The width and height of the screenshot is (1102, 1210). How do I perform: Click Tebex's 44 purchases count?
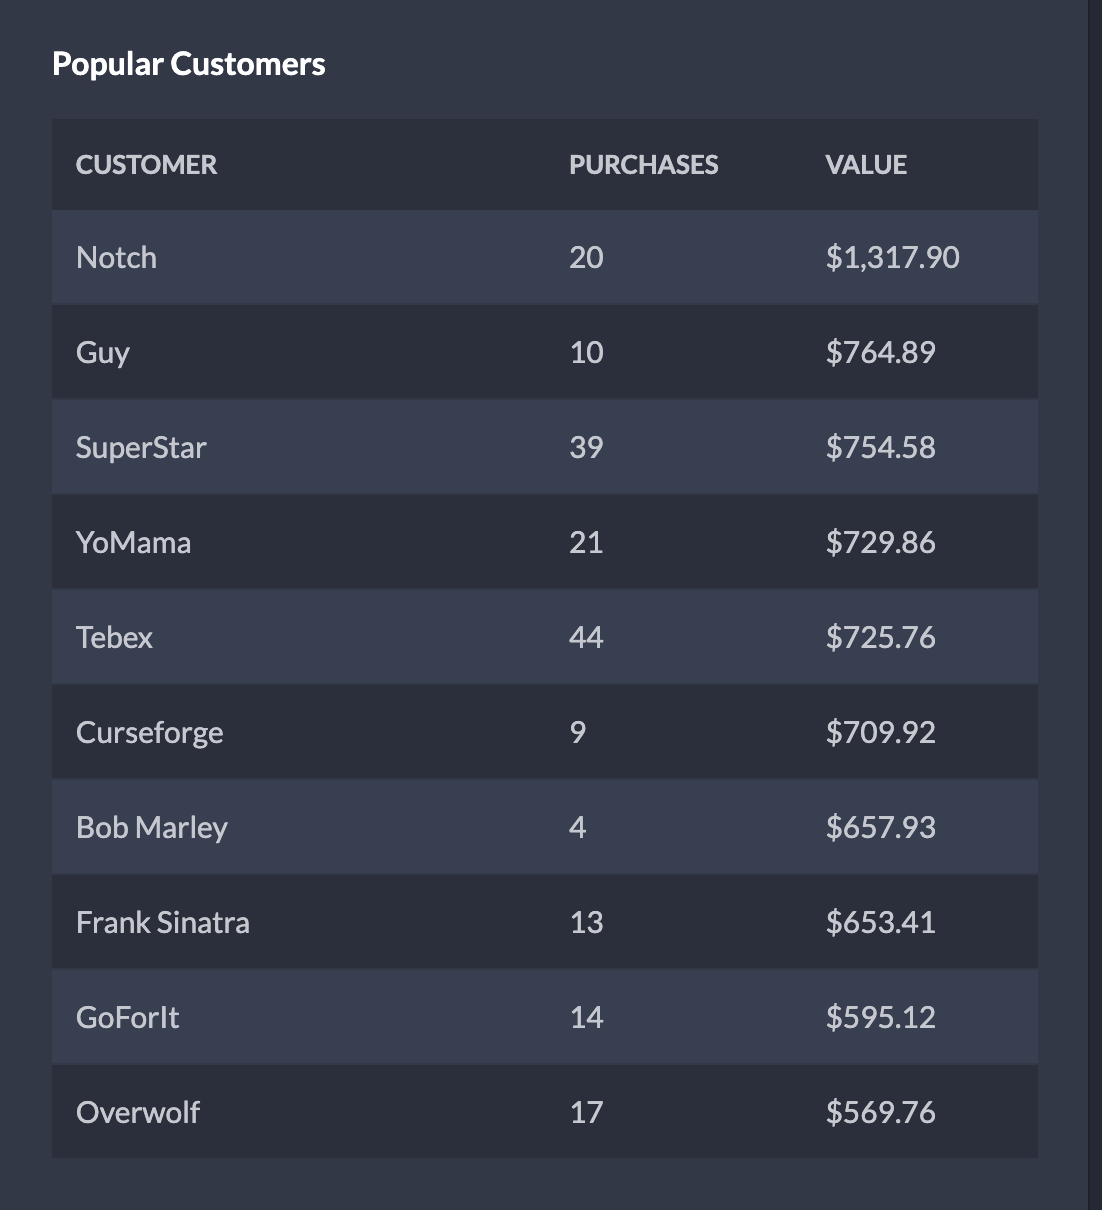[x=586, y=637]
